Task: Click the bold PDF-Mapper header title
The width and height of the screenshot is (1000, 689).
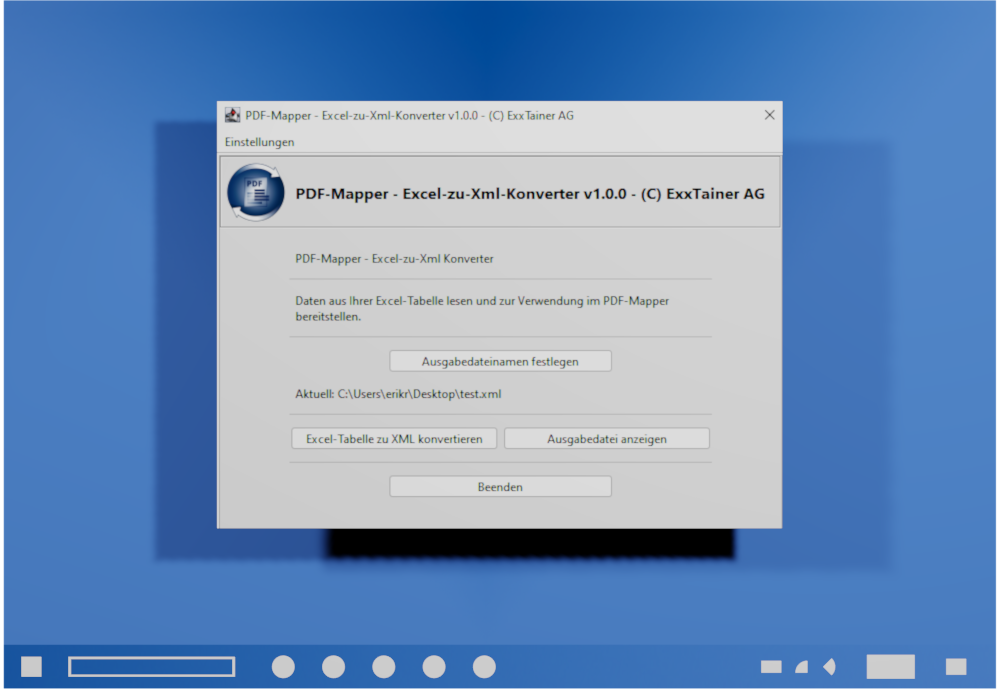Action: click(529, 193)
